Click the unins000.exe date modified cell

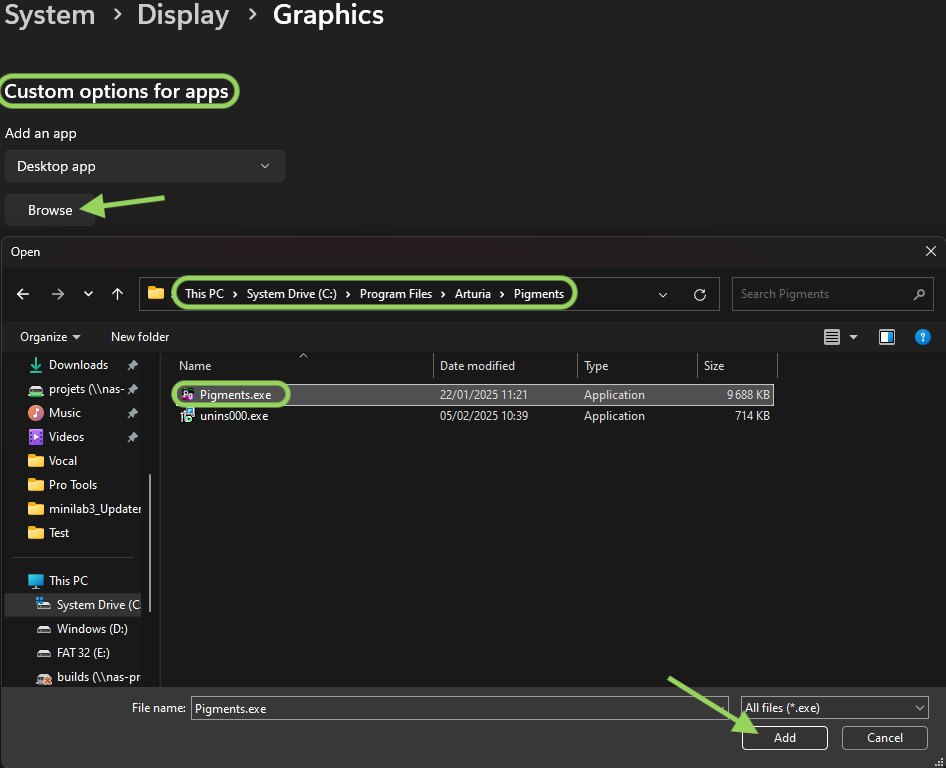click(484, 416)
